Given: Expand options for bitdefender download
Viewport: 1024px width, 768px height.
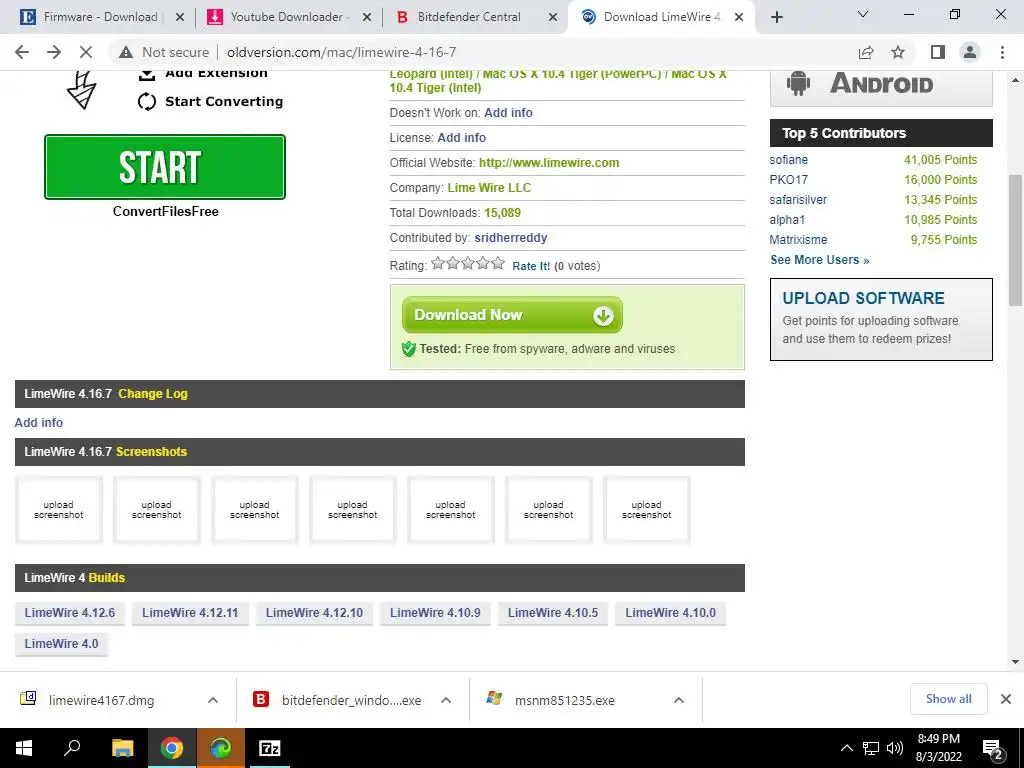Looking at the screenshot, I should click(x=446, y=700).
